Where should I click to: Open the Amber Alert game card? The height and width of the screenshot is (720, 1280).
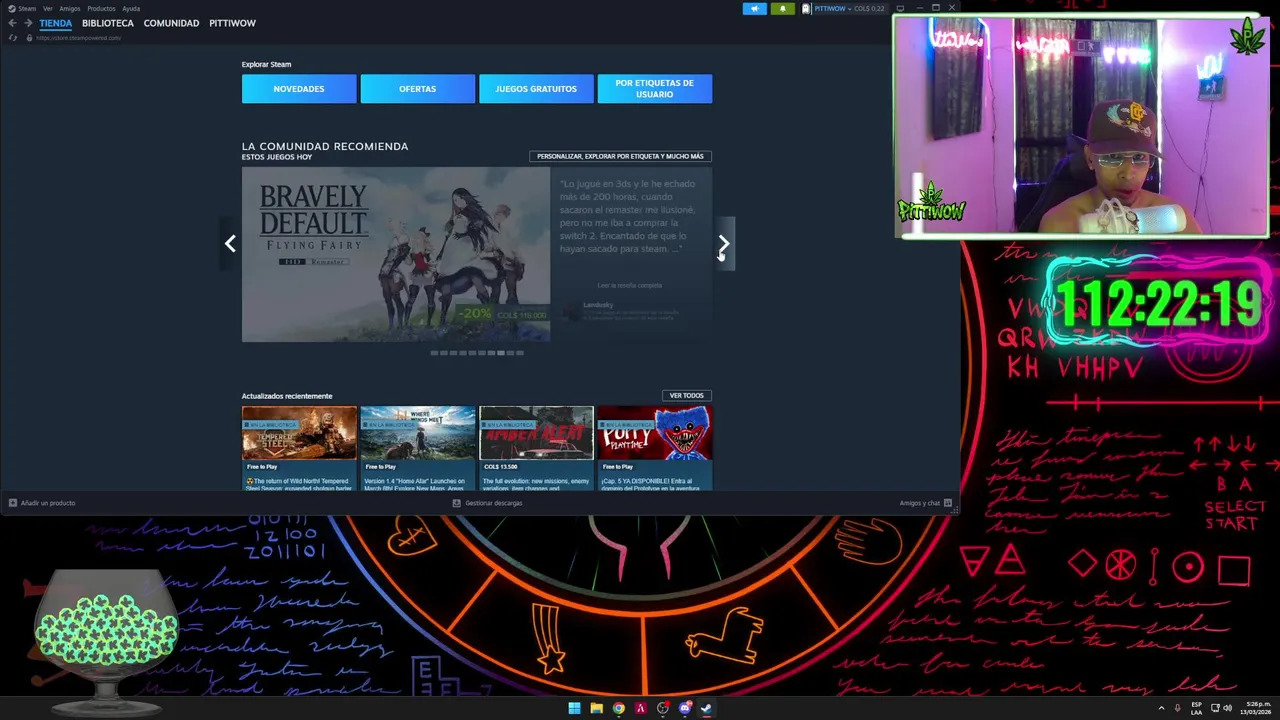pos(536,447)
